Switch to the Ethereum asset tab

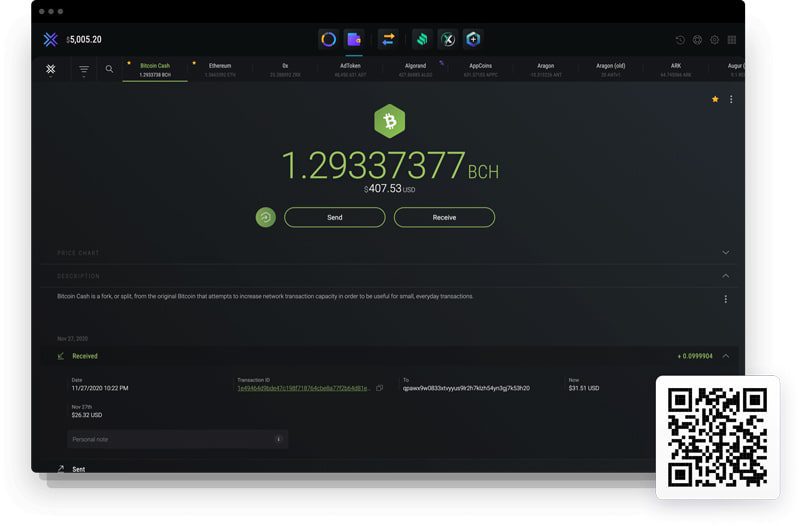(220, 70)
